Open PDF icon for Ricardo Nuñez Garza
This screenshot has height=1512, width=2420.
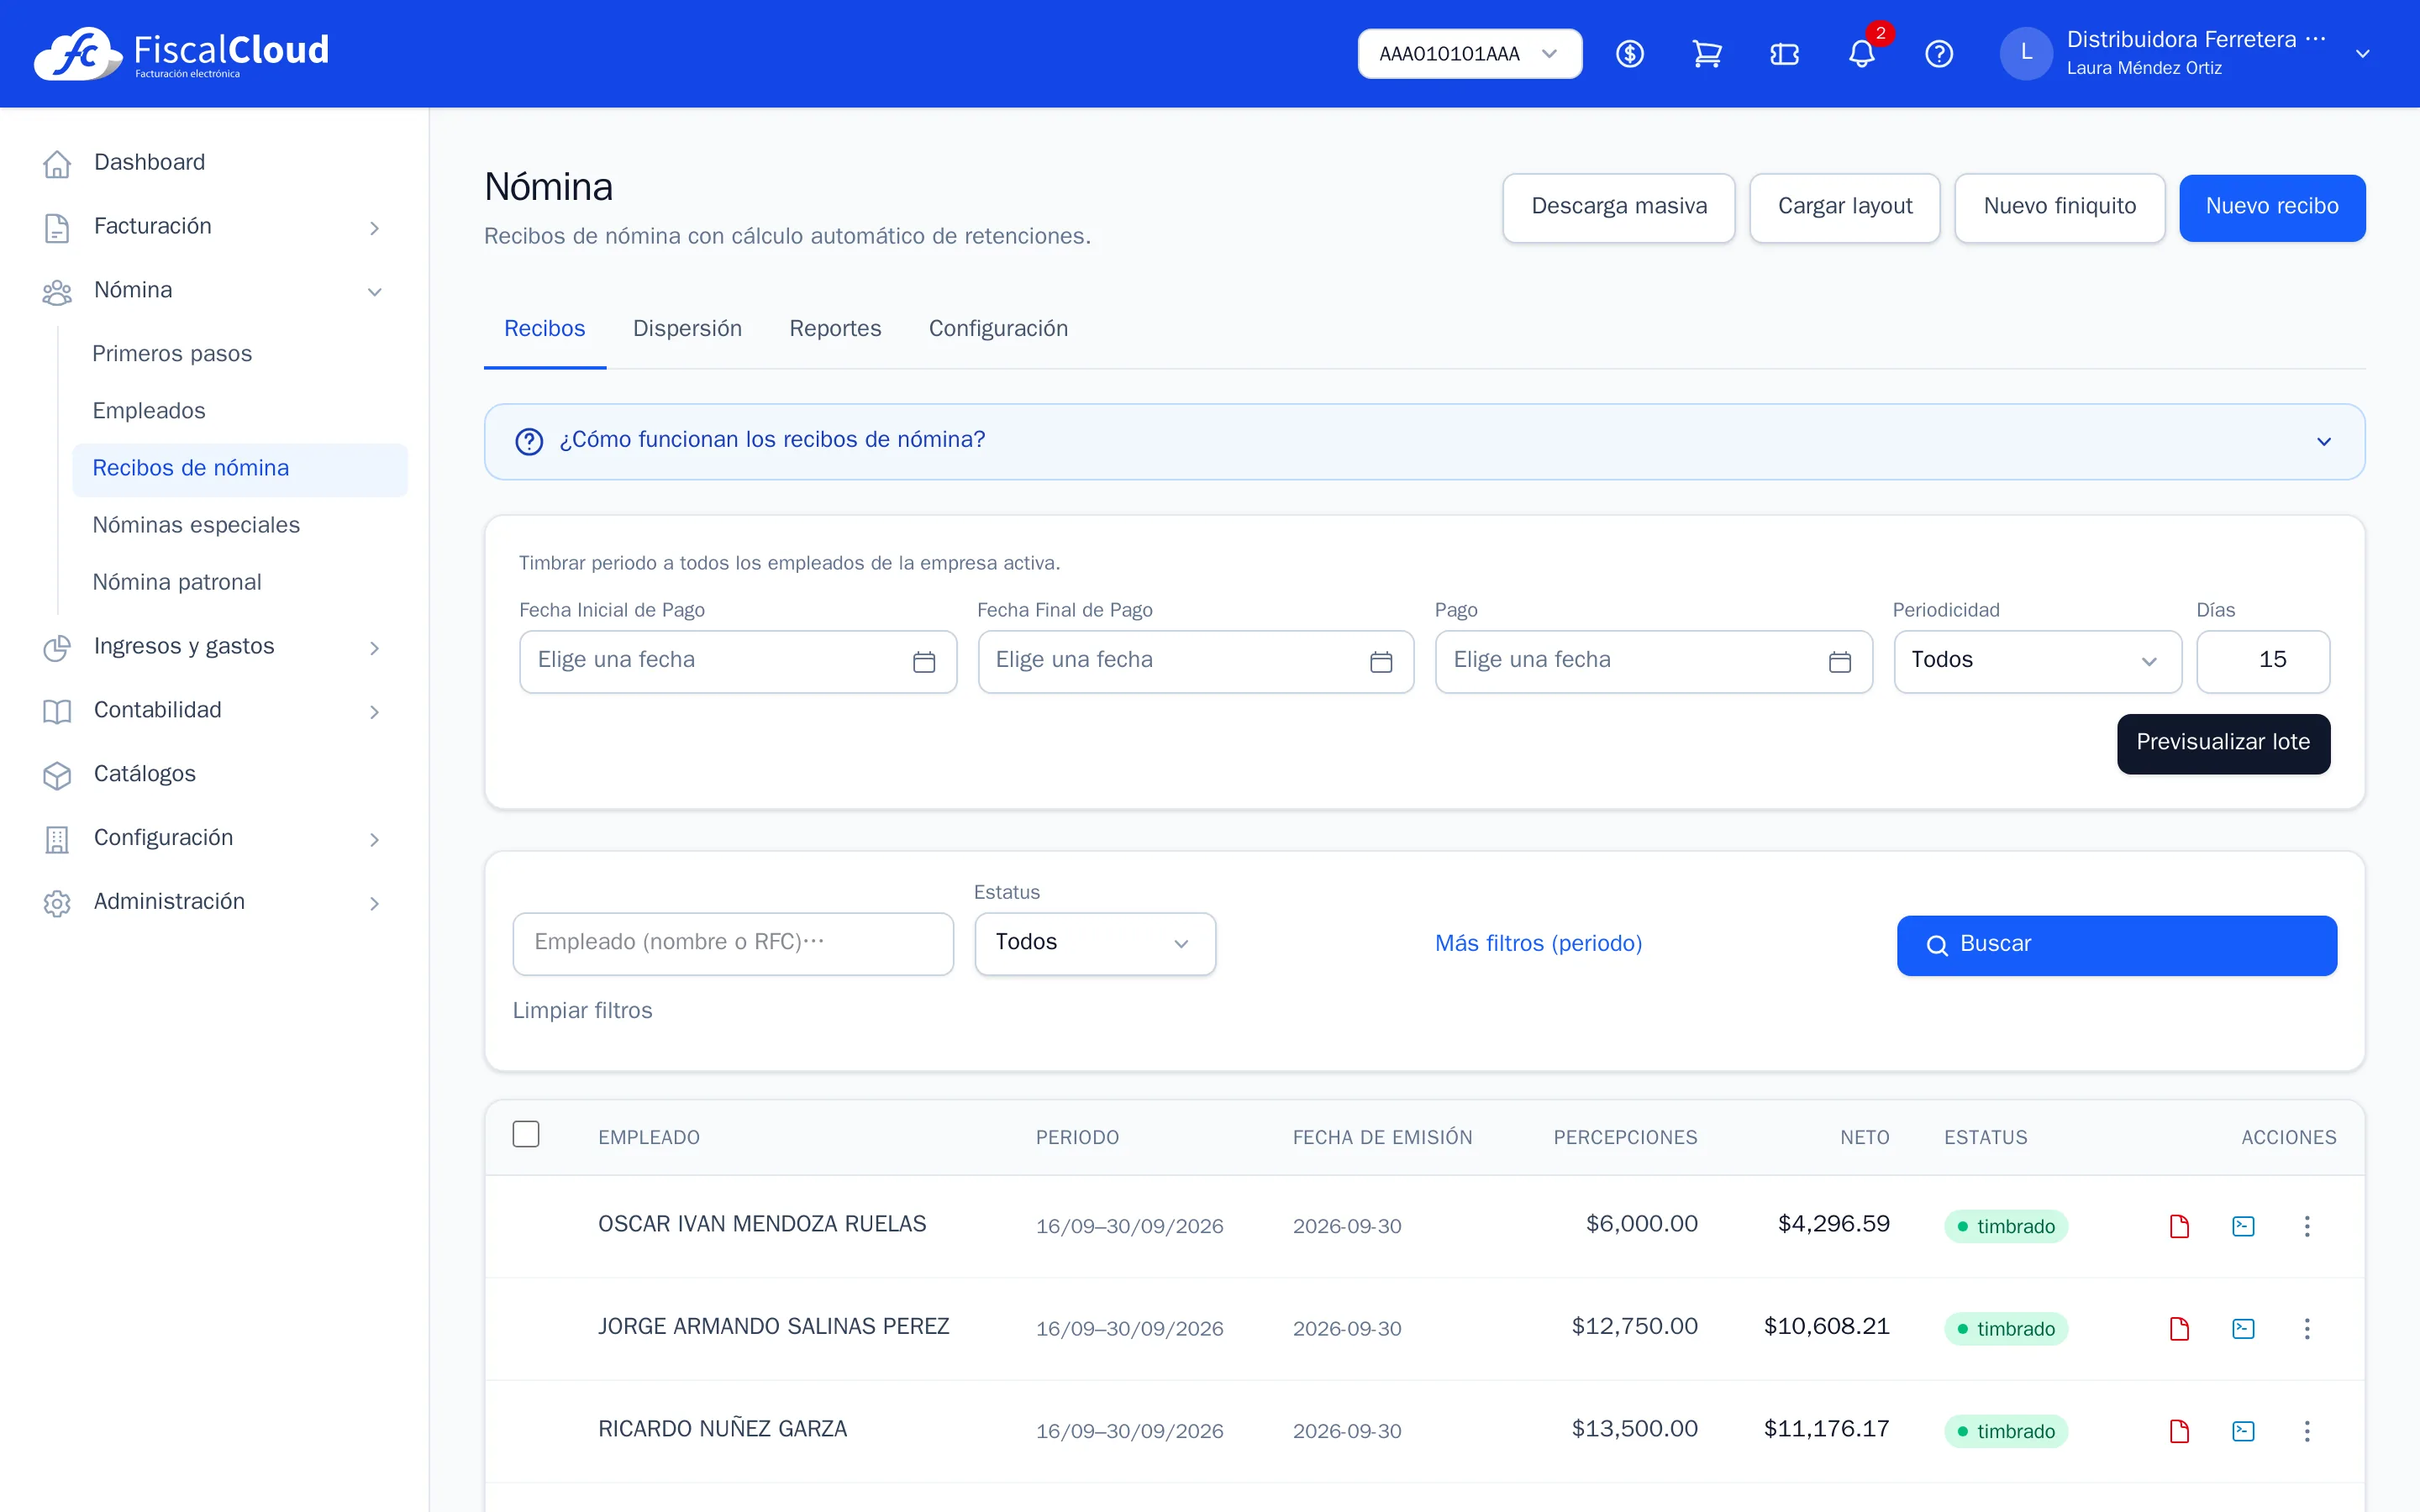click(x=2179, y=1431)
